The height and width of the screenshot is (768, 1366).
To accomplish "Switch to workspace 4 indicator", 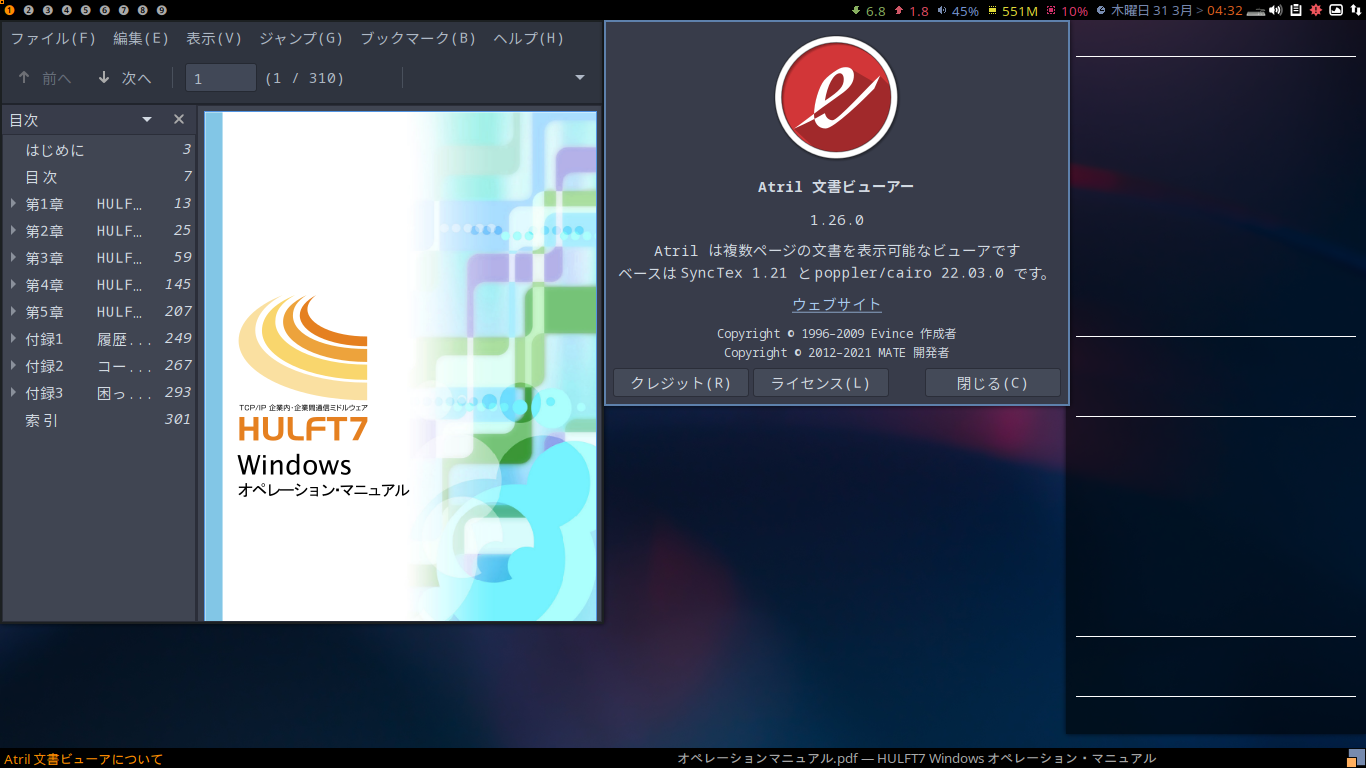I will coord(66,10).
